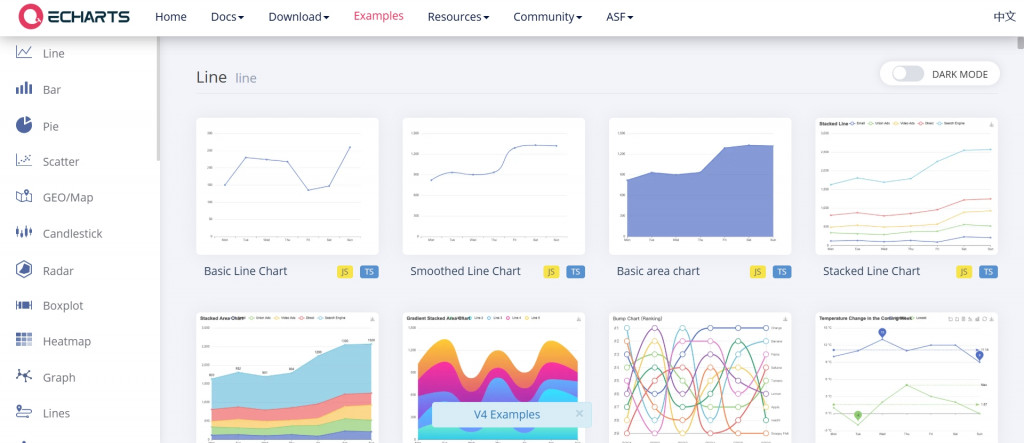The image size is (1024, 443).
Task: Open the Radar chart category icon
Action: pyautogui.click(x=24, y=269)
